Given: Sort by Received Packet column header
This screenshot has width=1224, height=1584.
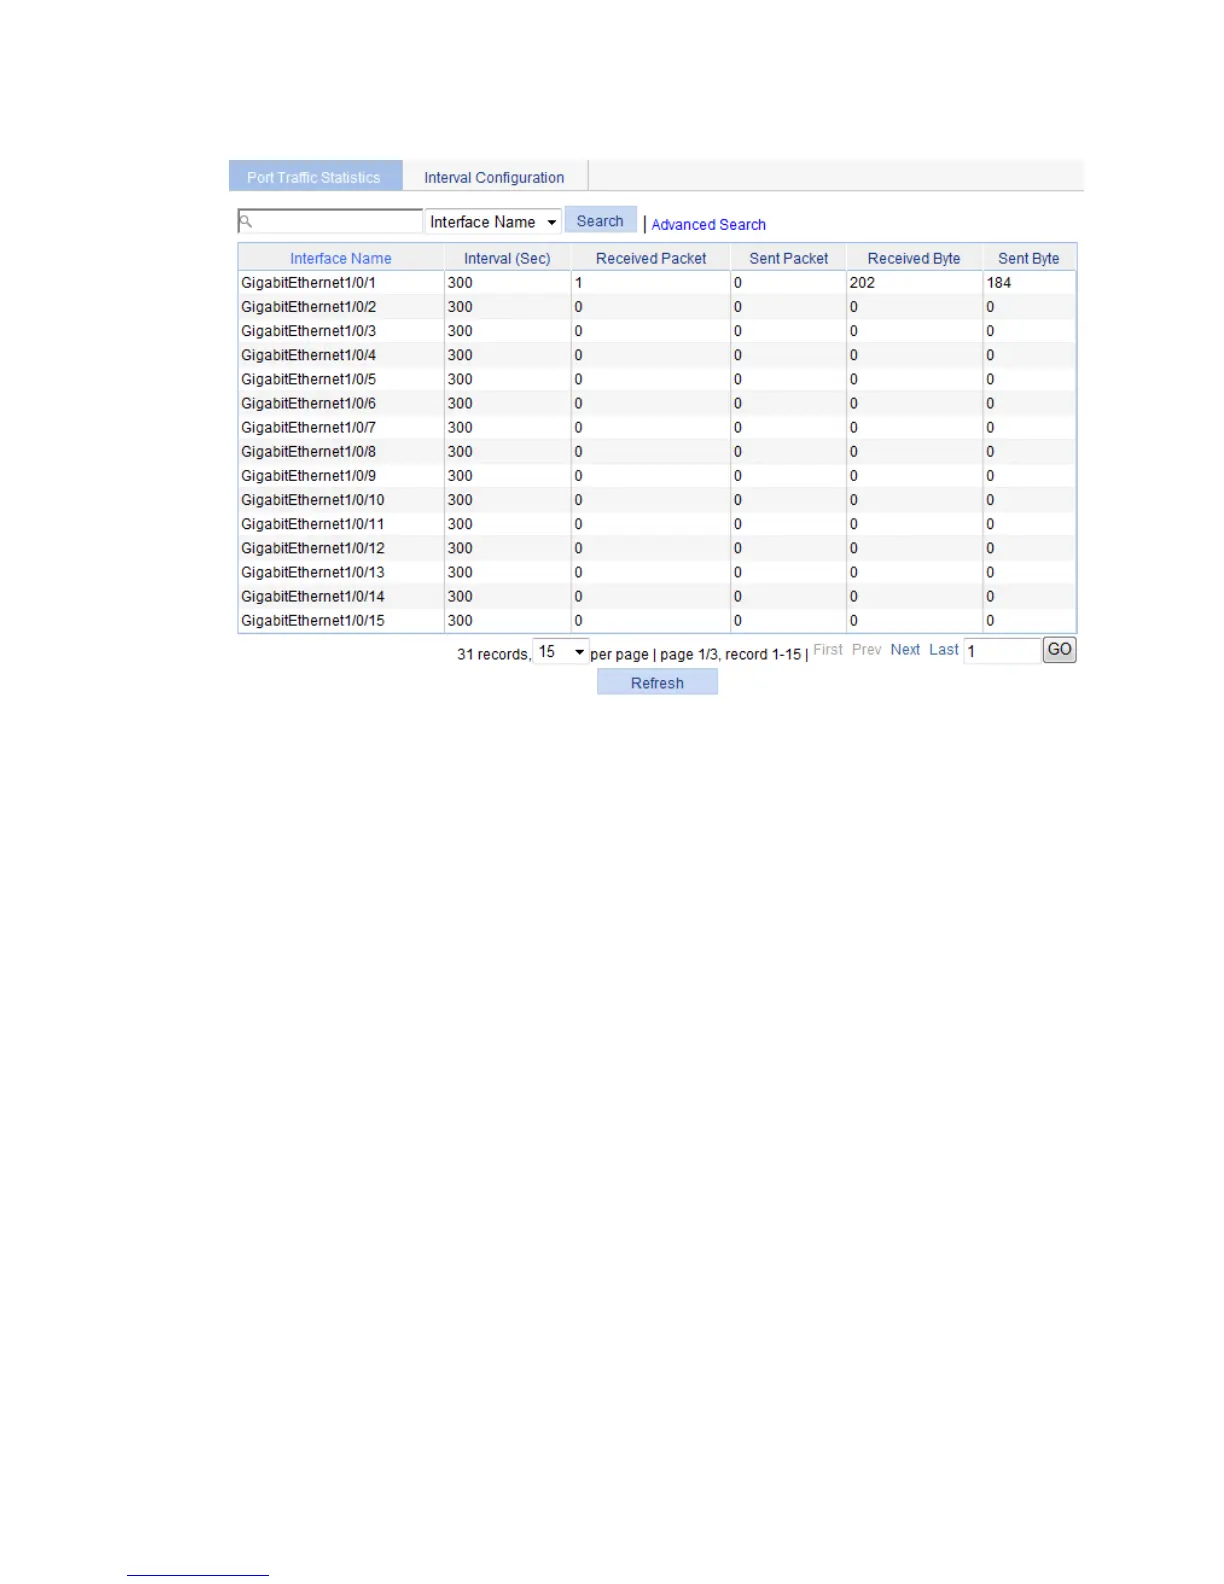Looking at the screenshot, I should [x=651, y=258].
